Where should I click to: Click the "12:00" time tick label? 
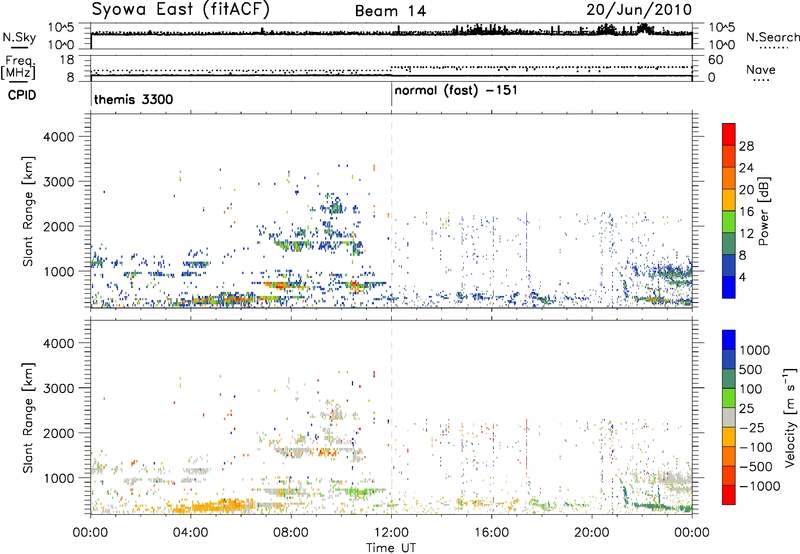pos(391,533)
